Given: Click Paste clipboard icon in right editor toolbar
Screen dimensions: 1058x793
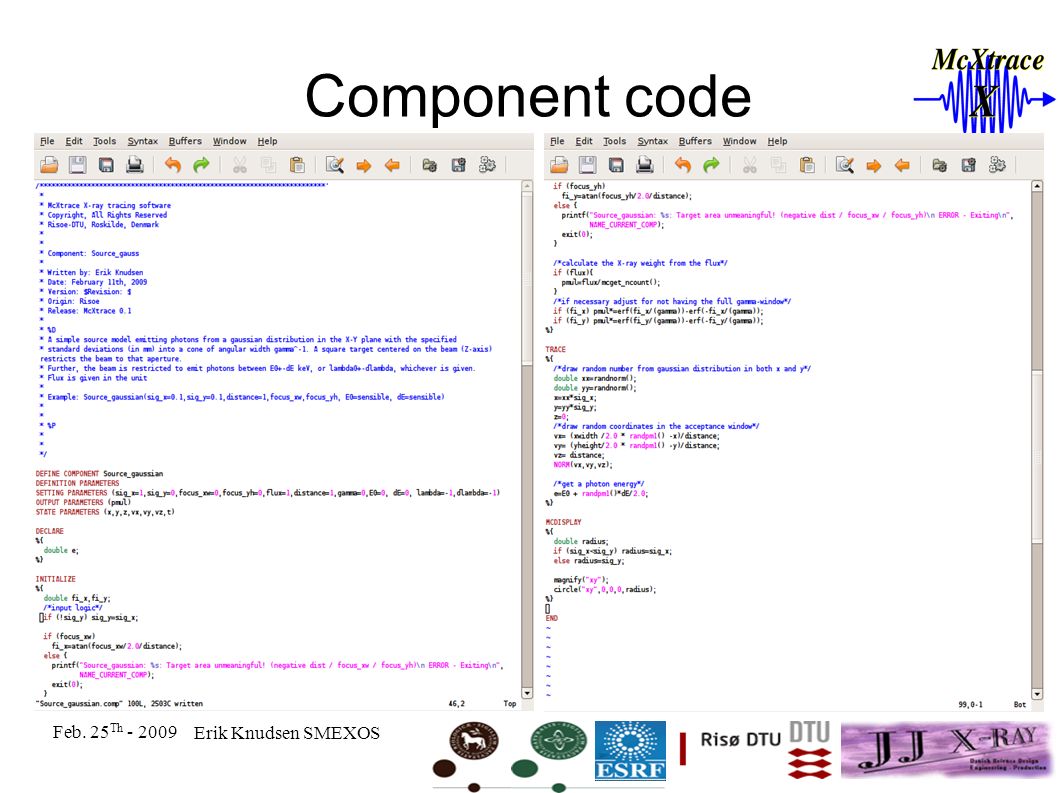Looking at the screenshot, I should tap(807, 165).
